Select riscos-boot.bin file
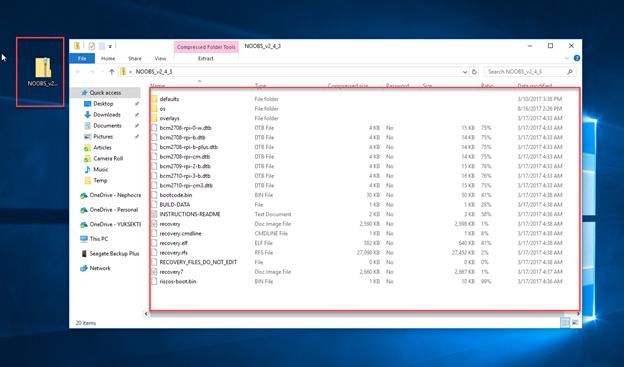The image size is (624, 367). [178, 281]
